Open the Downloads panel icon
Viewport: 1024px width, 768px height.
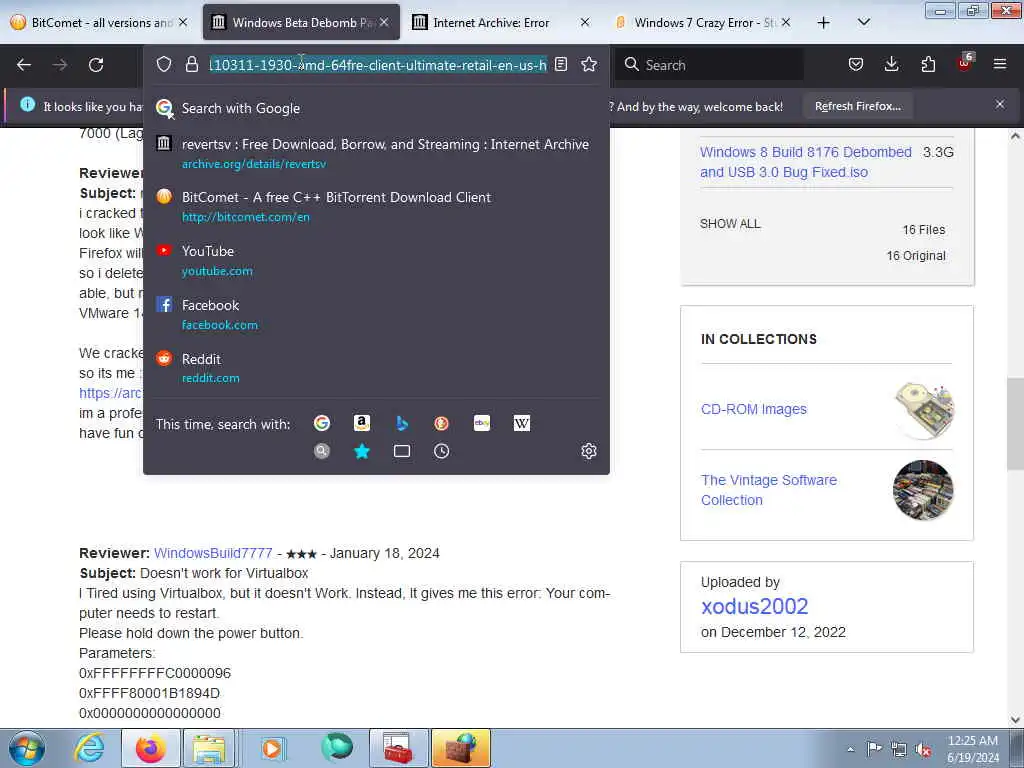891,64
